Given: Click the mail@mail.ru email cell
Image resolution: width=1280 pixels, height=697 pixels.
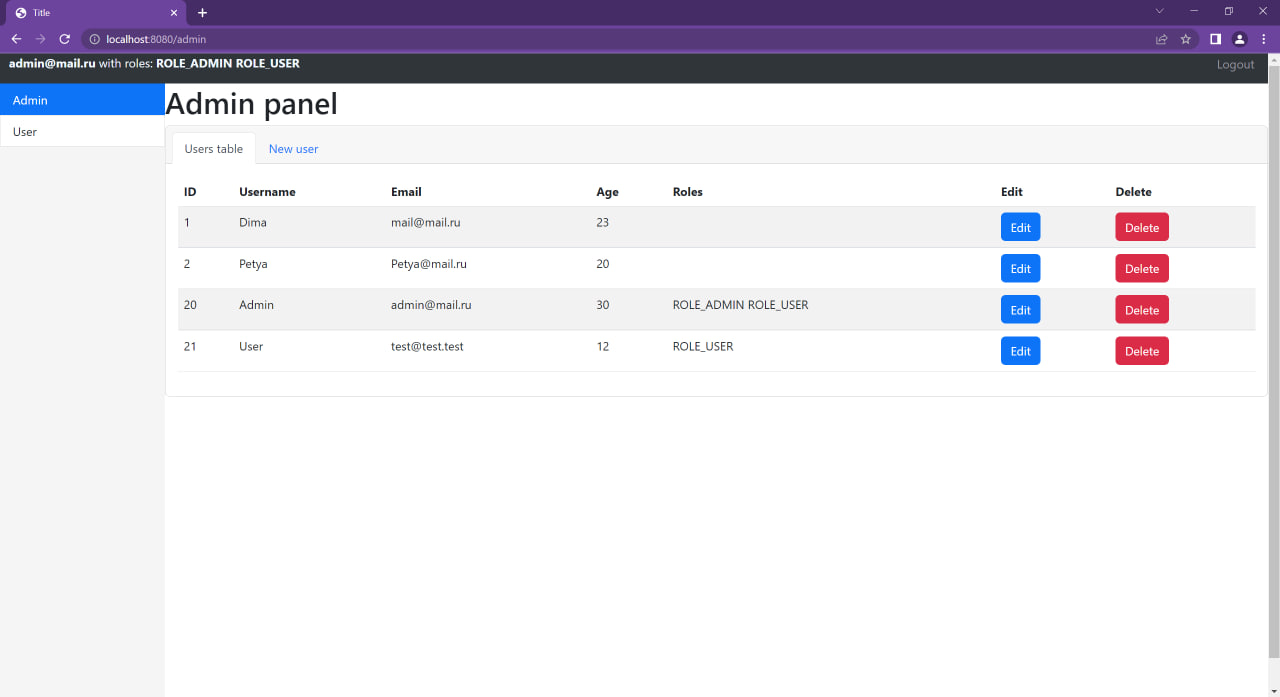Looking at the screenshot, I should pyautogui.click(x=425, y=222).
